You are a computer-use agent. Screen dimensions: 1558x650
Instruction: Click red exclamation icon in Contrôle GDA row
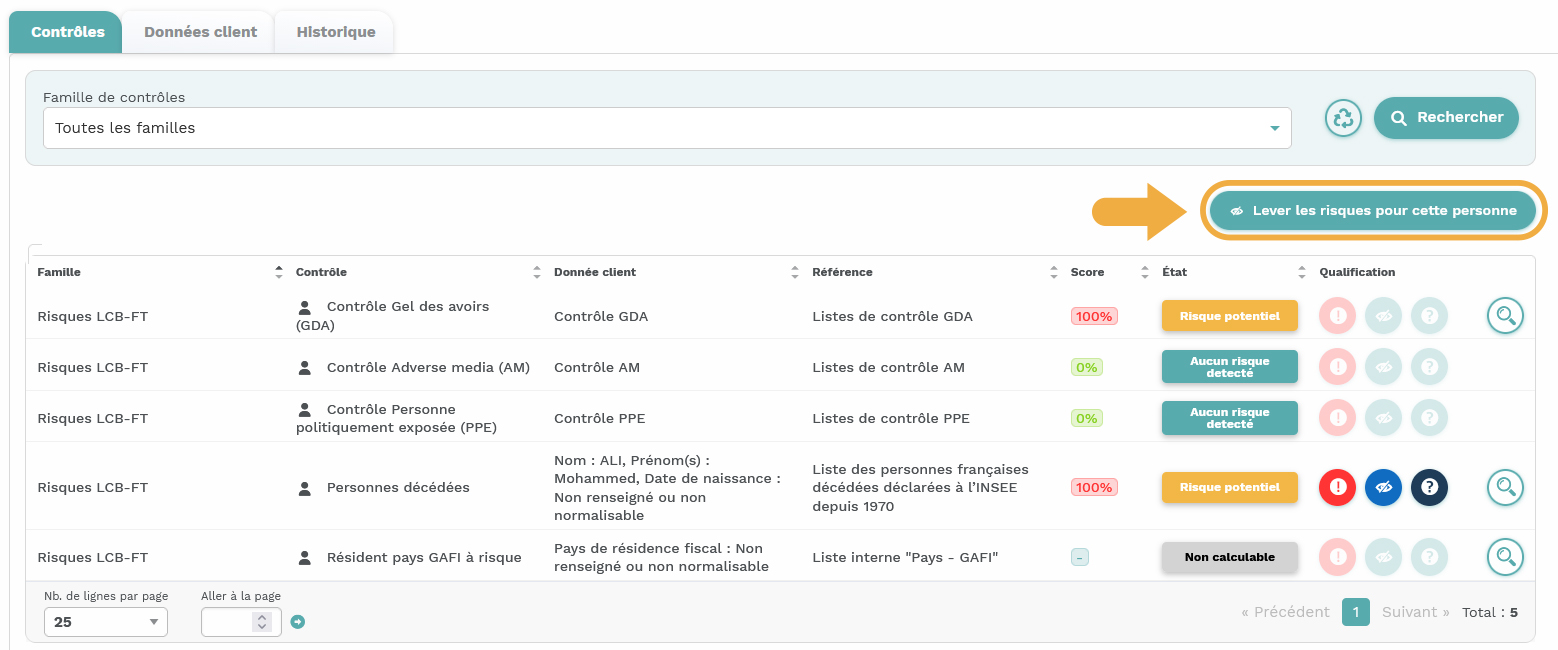click(x=1338, y=316)
